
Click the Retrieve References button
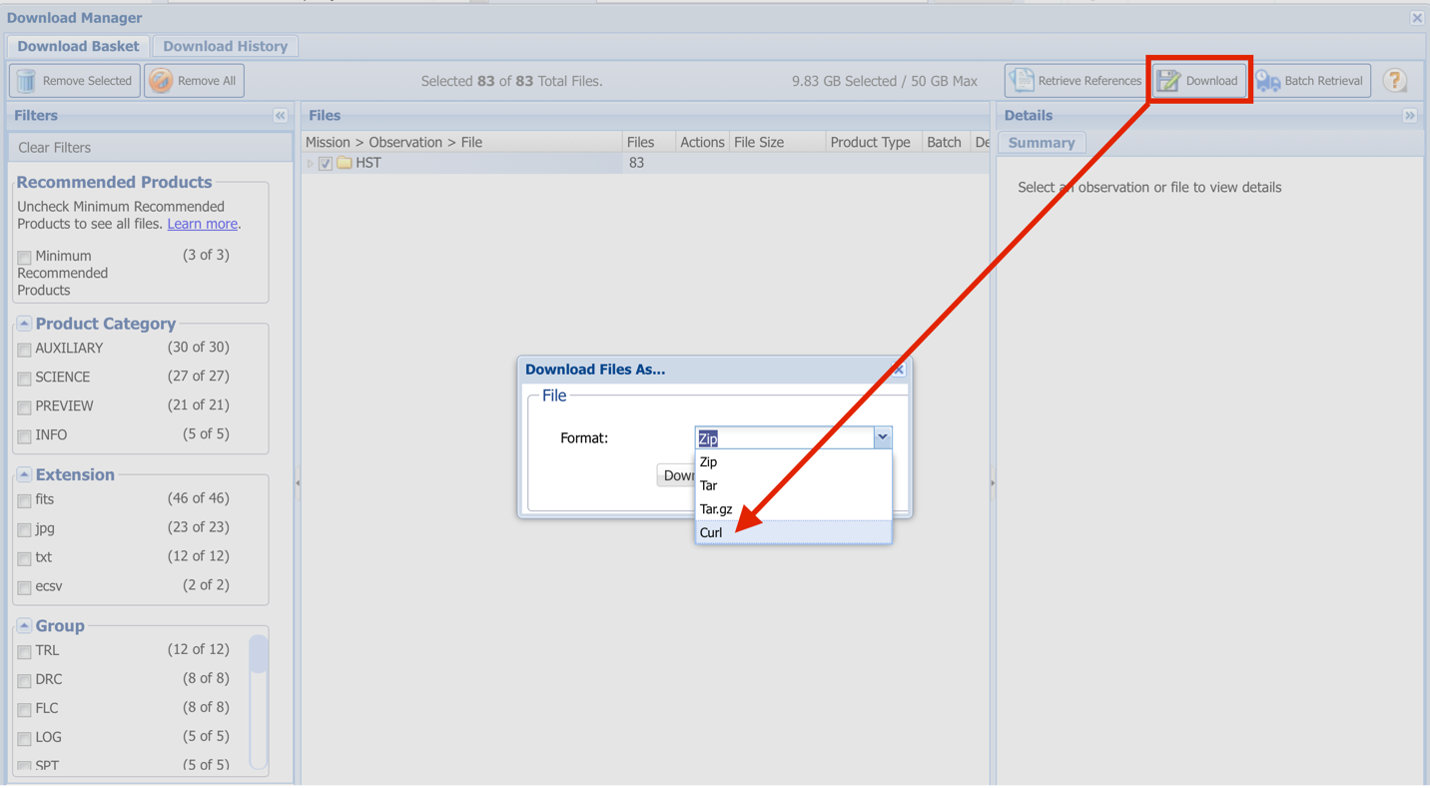tap(1075, 81)
